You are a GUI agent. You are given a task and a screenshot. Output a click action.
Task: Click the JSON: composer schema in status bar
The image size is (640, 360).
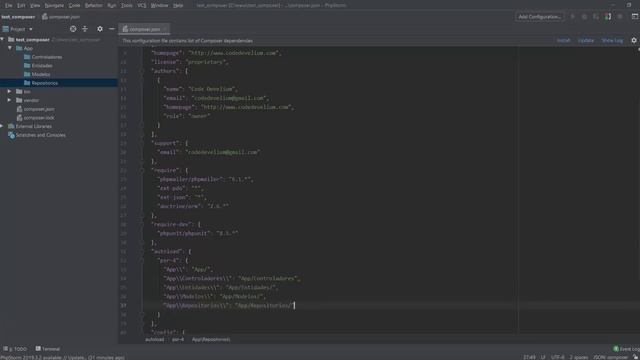(x=610, y=357)
